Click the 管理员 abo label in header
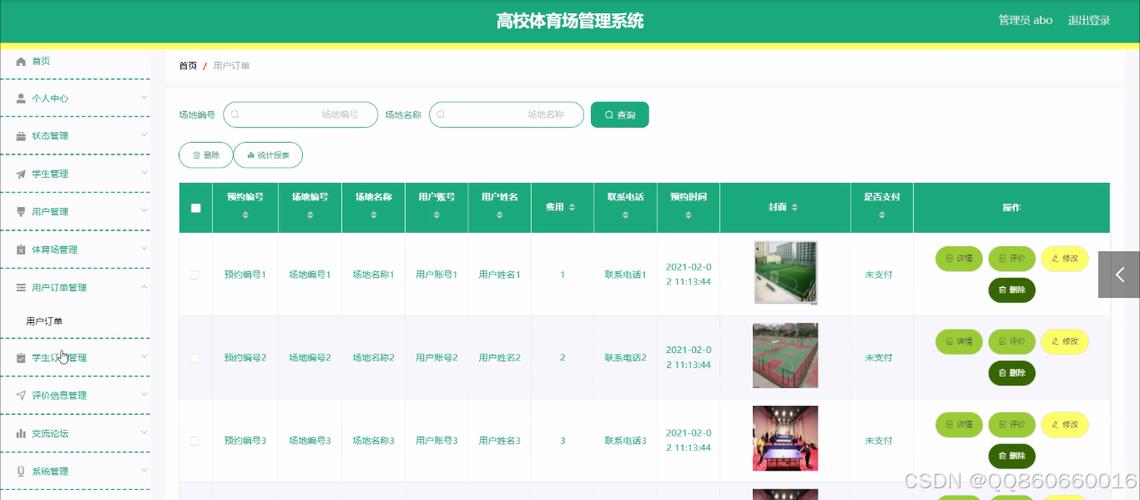Image resolution: width=1140 pixels, height=500 pixels. [x=1025, y=20]
